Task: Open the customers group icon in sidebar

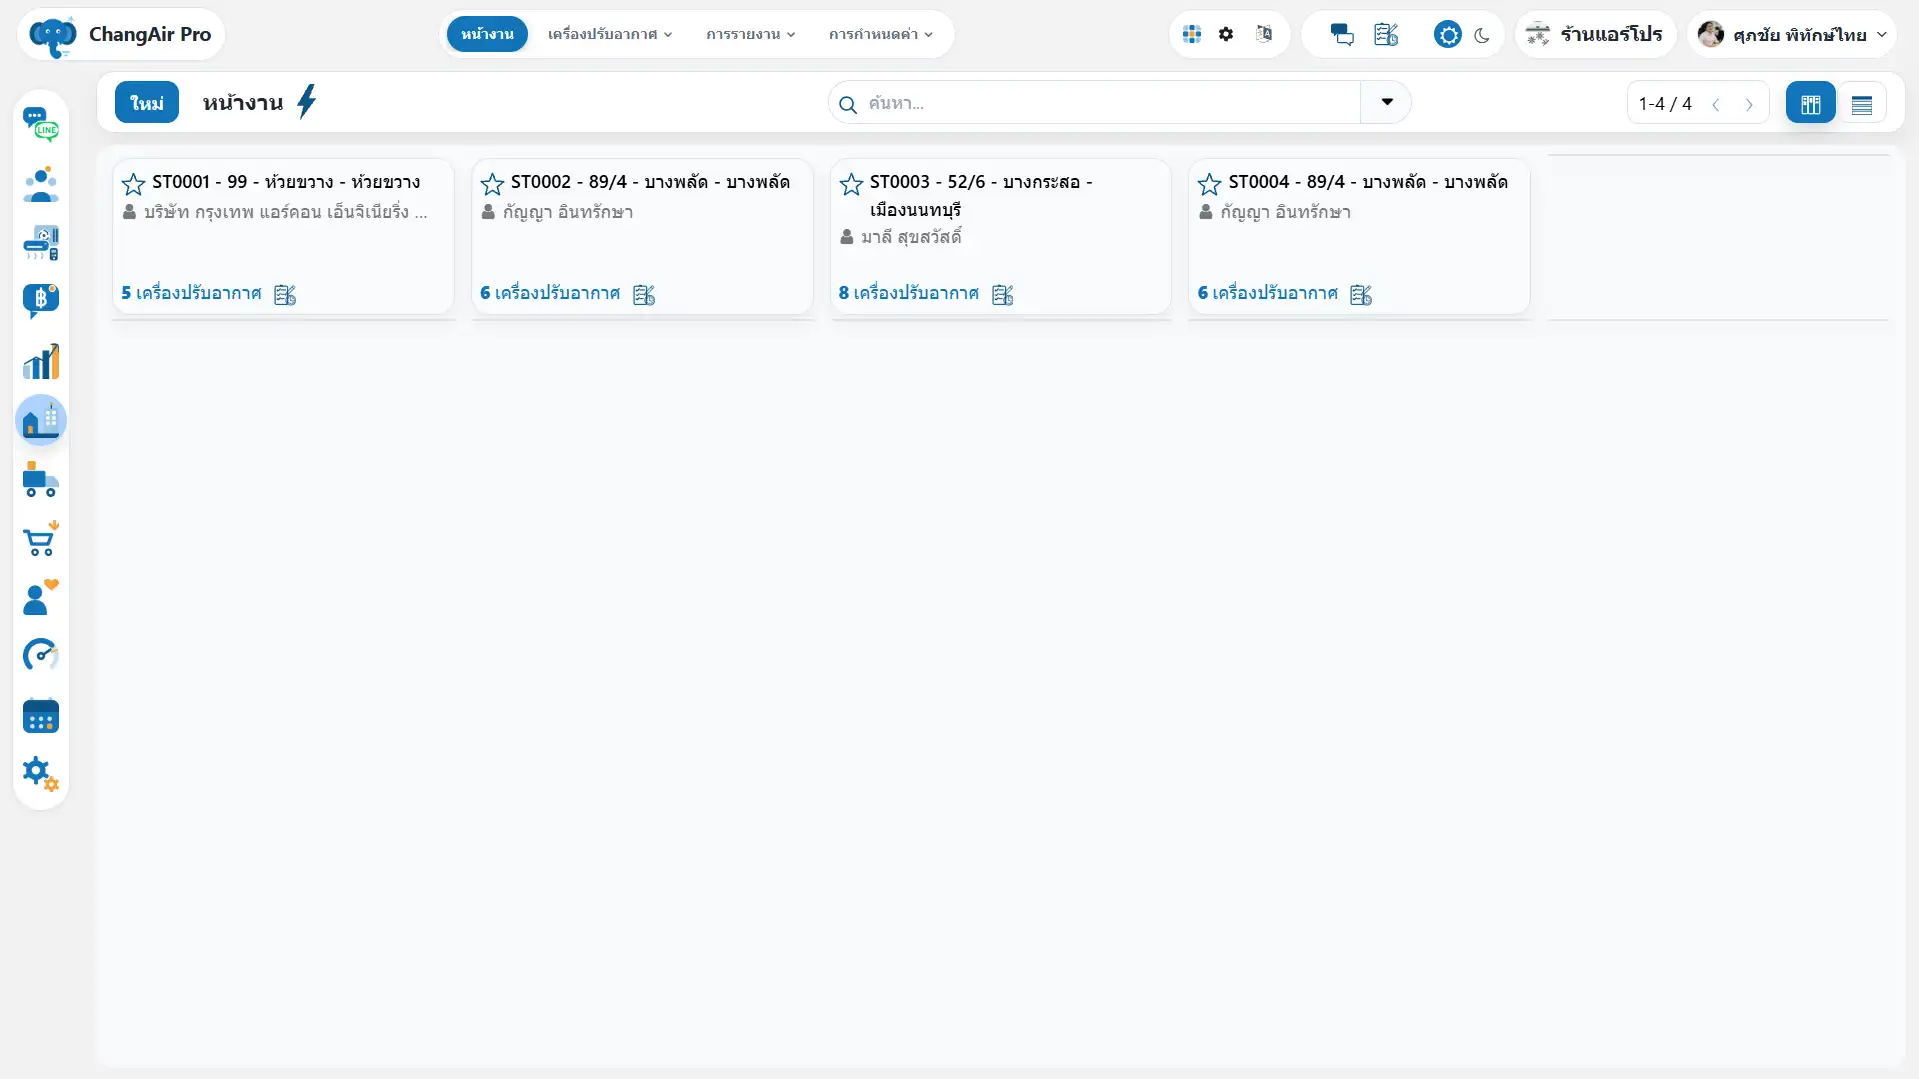Action: pos(41,184)
